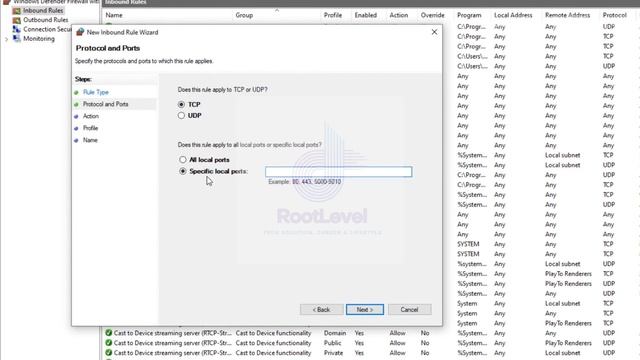Select the Profile step in the wizard

point(90,128)
